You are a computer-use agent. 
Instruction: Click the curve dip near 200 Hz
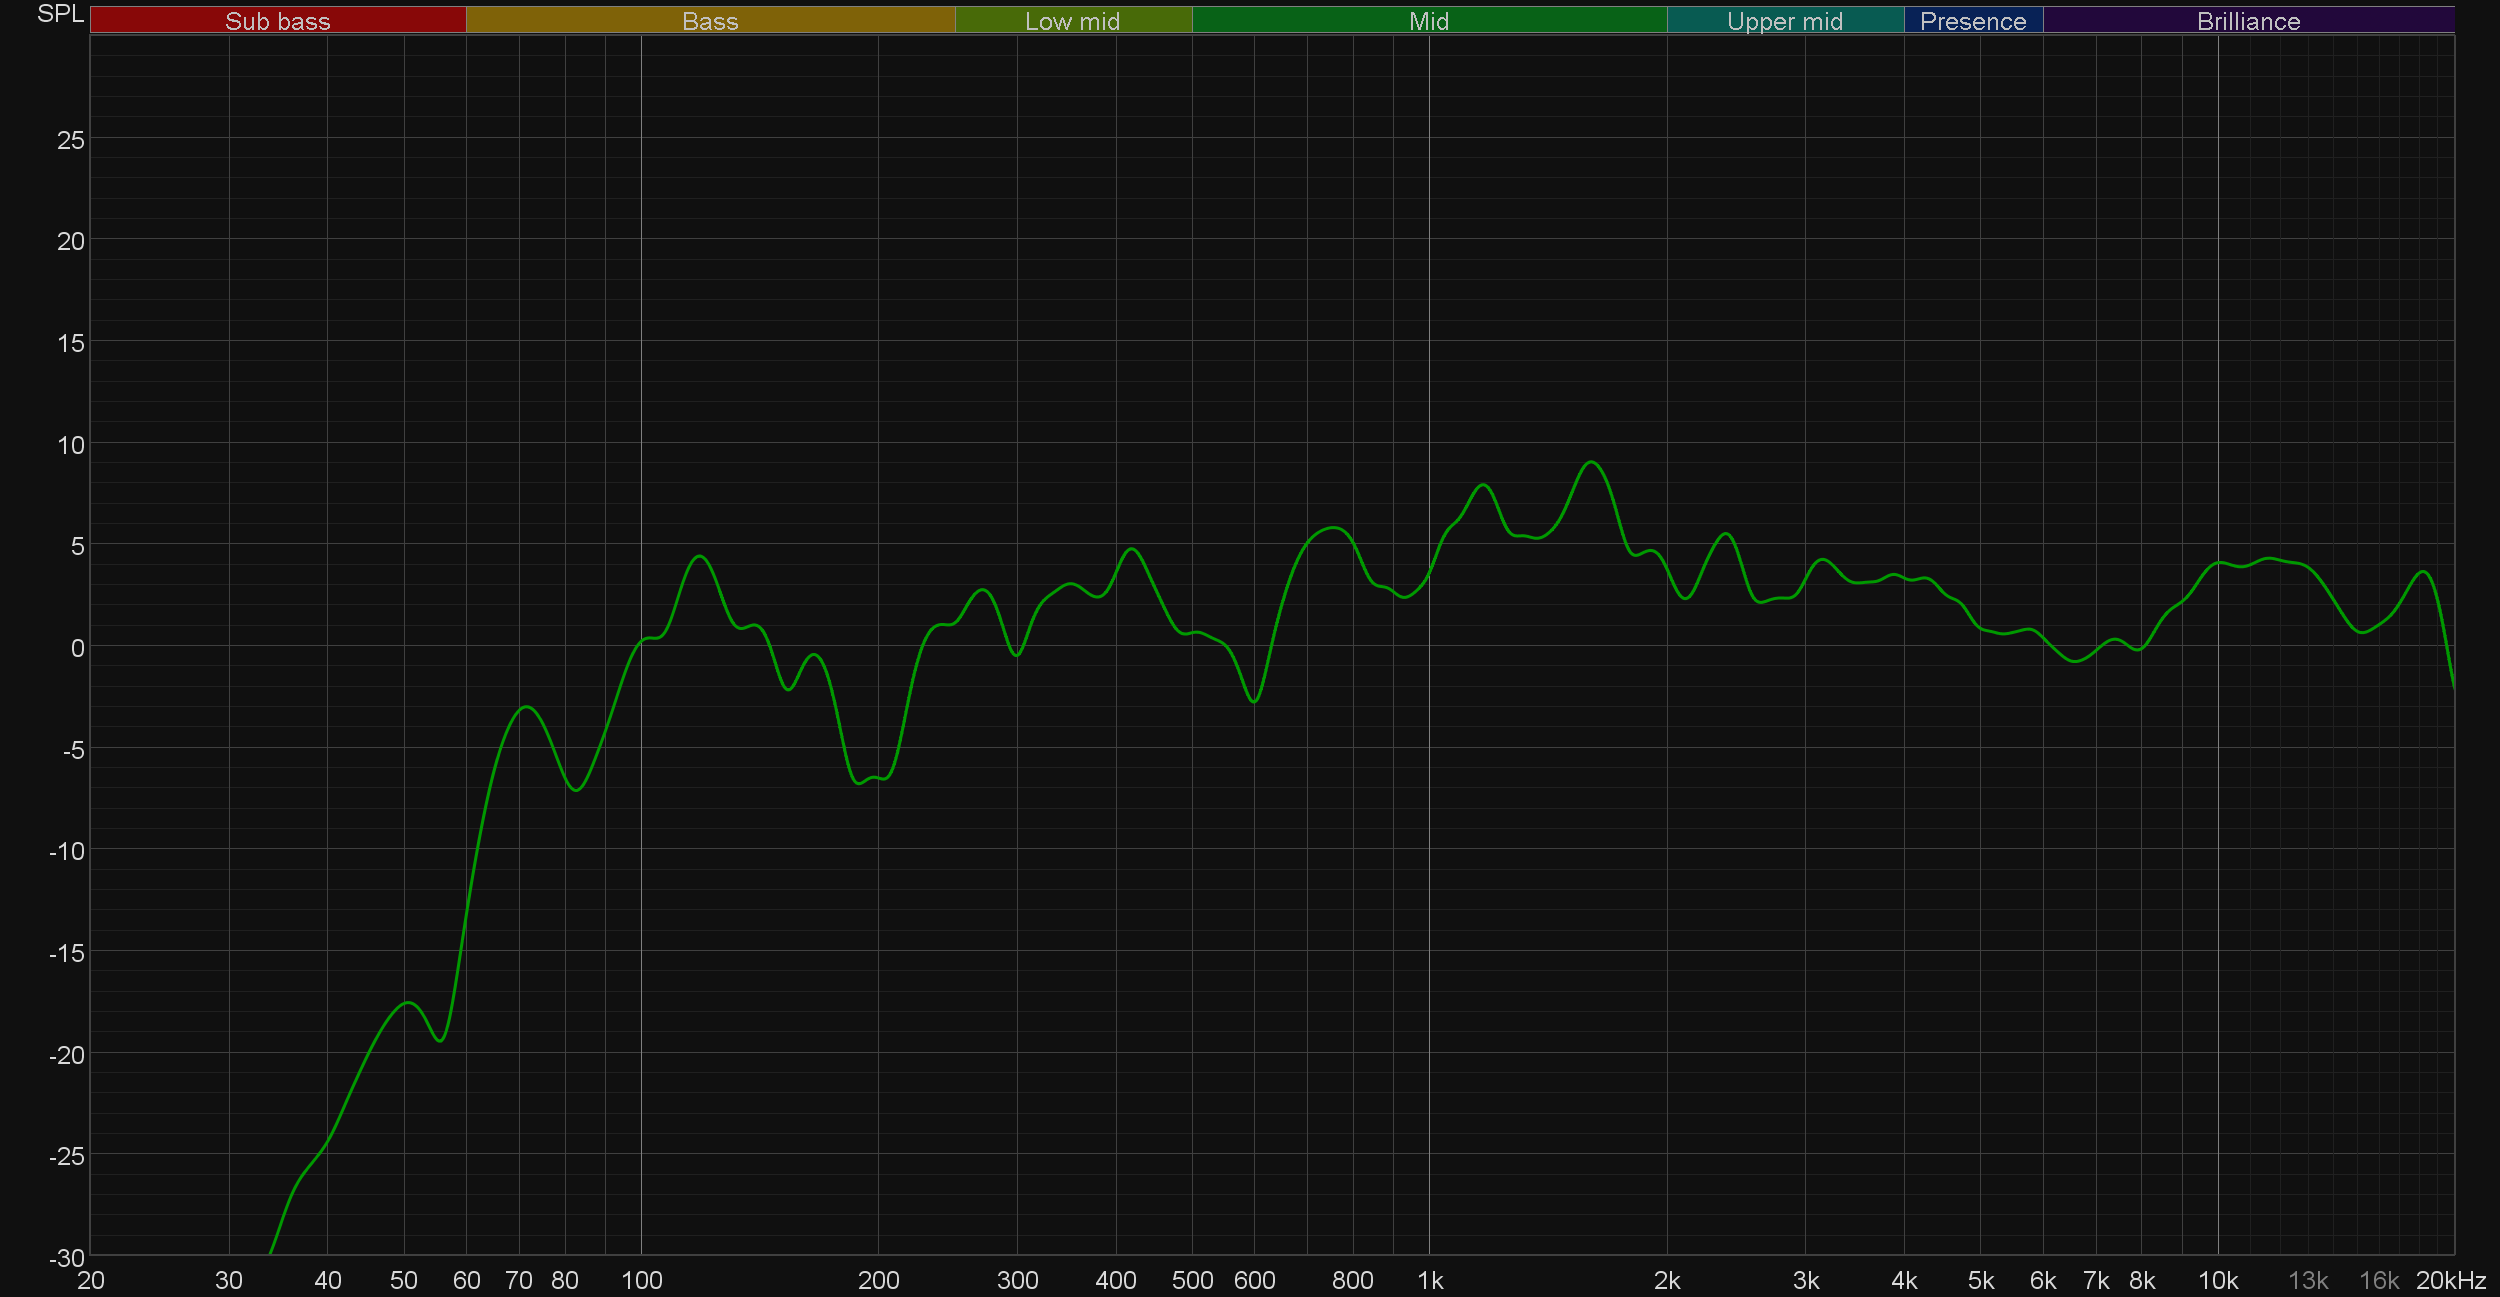[x=860, y=782]
